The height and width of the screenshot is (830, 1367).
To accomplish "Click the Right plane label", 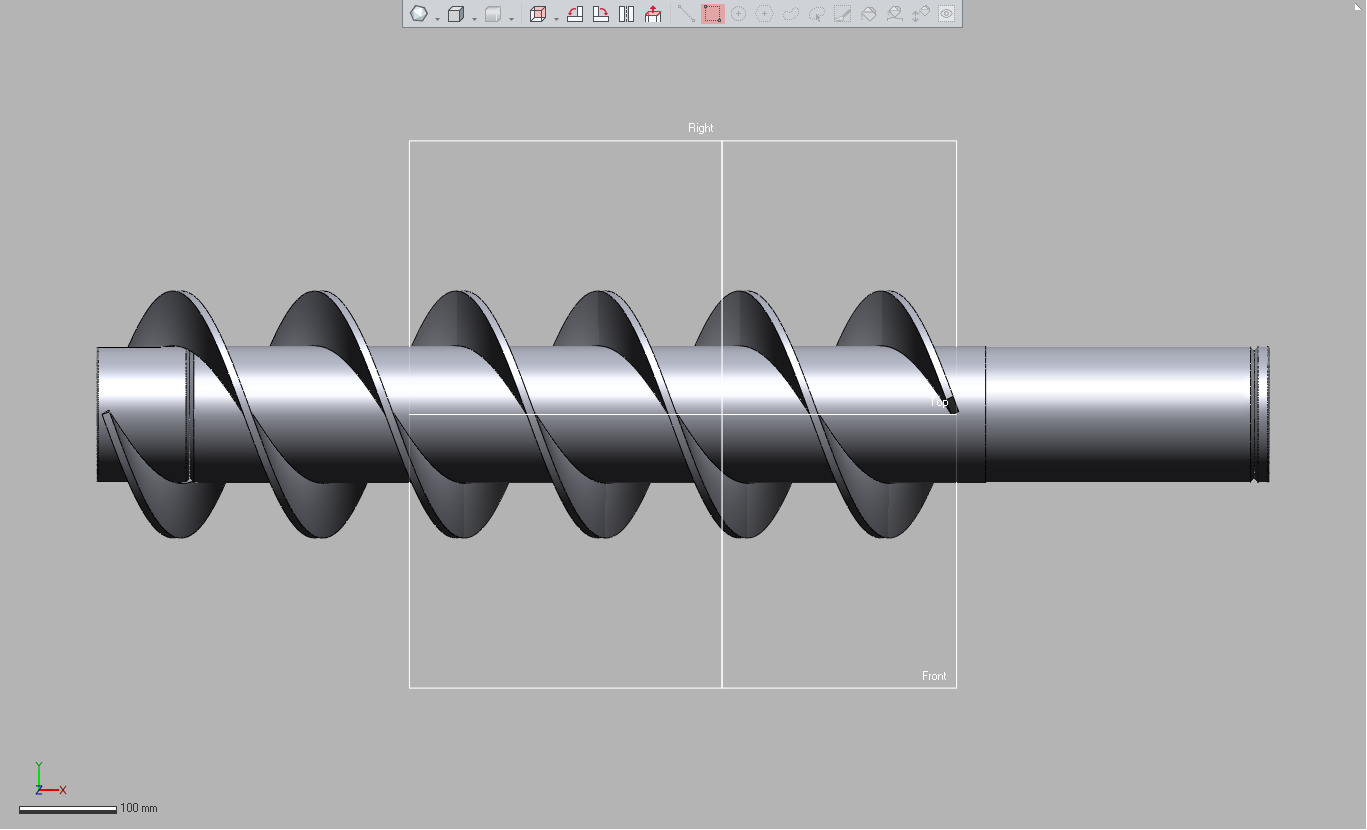I will [x=701, y=128].
